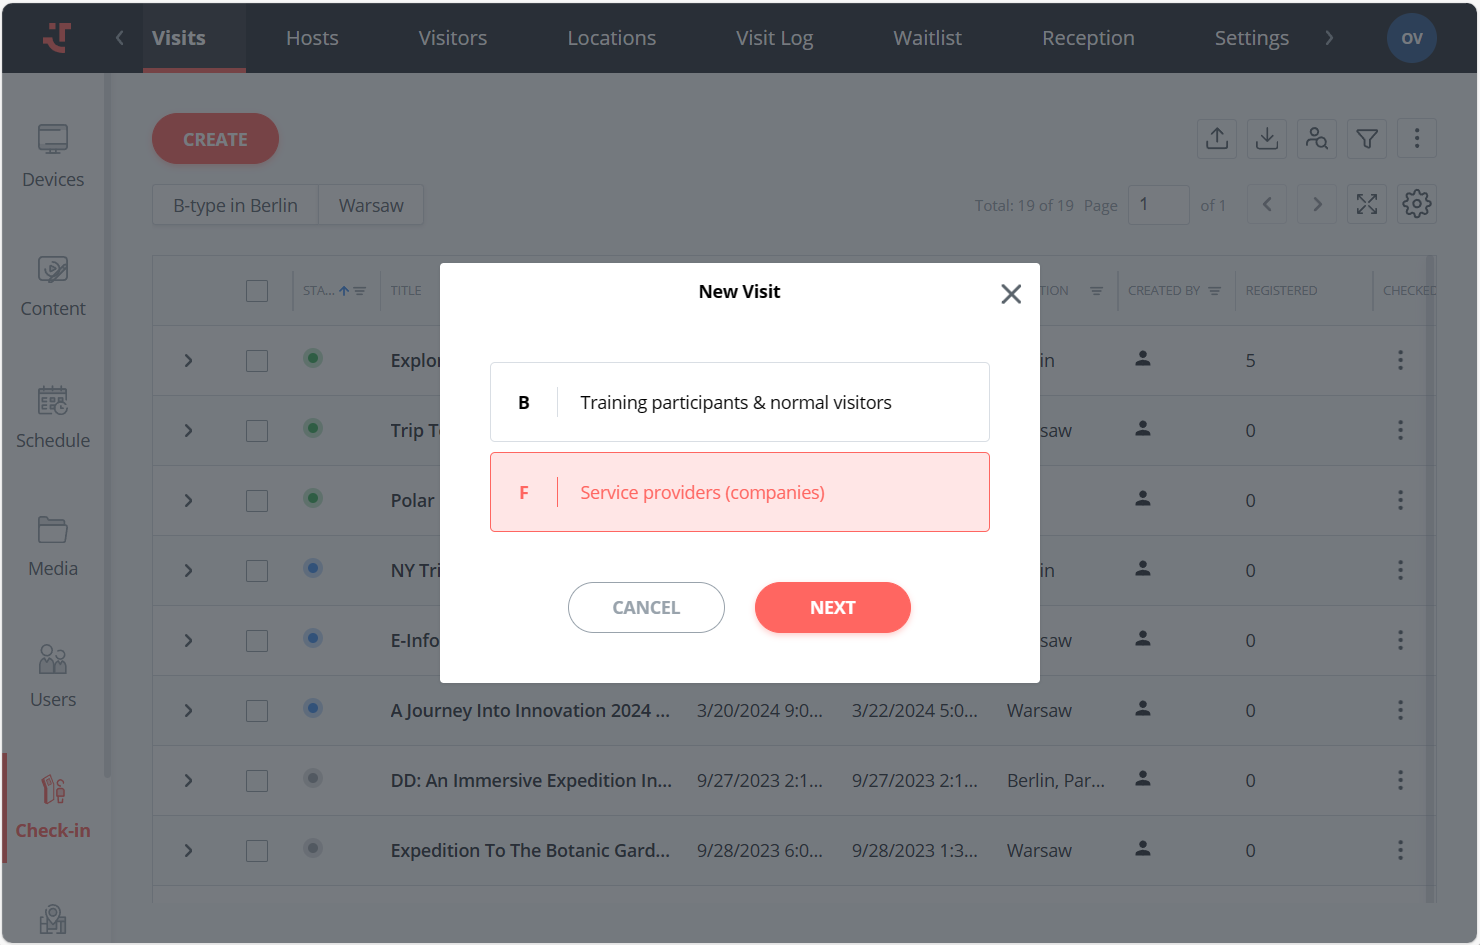Screen dimensions: 1480x945
Task: Open the Schedule sidebar section
Action: coord(53,417)
